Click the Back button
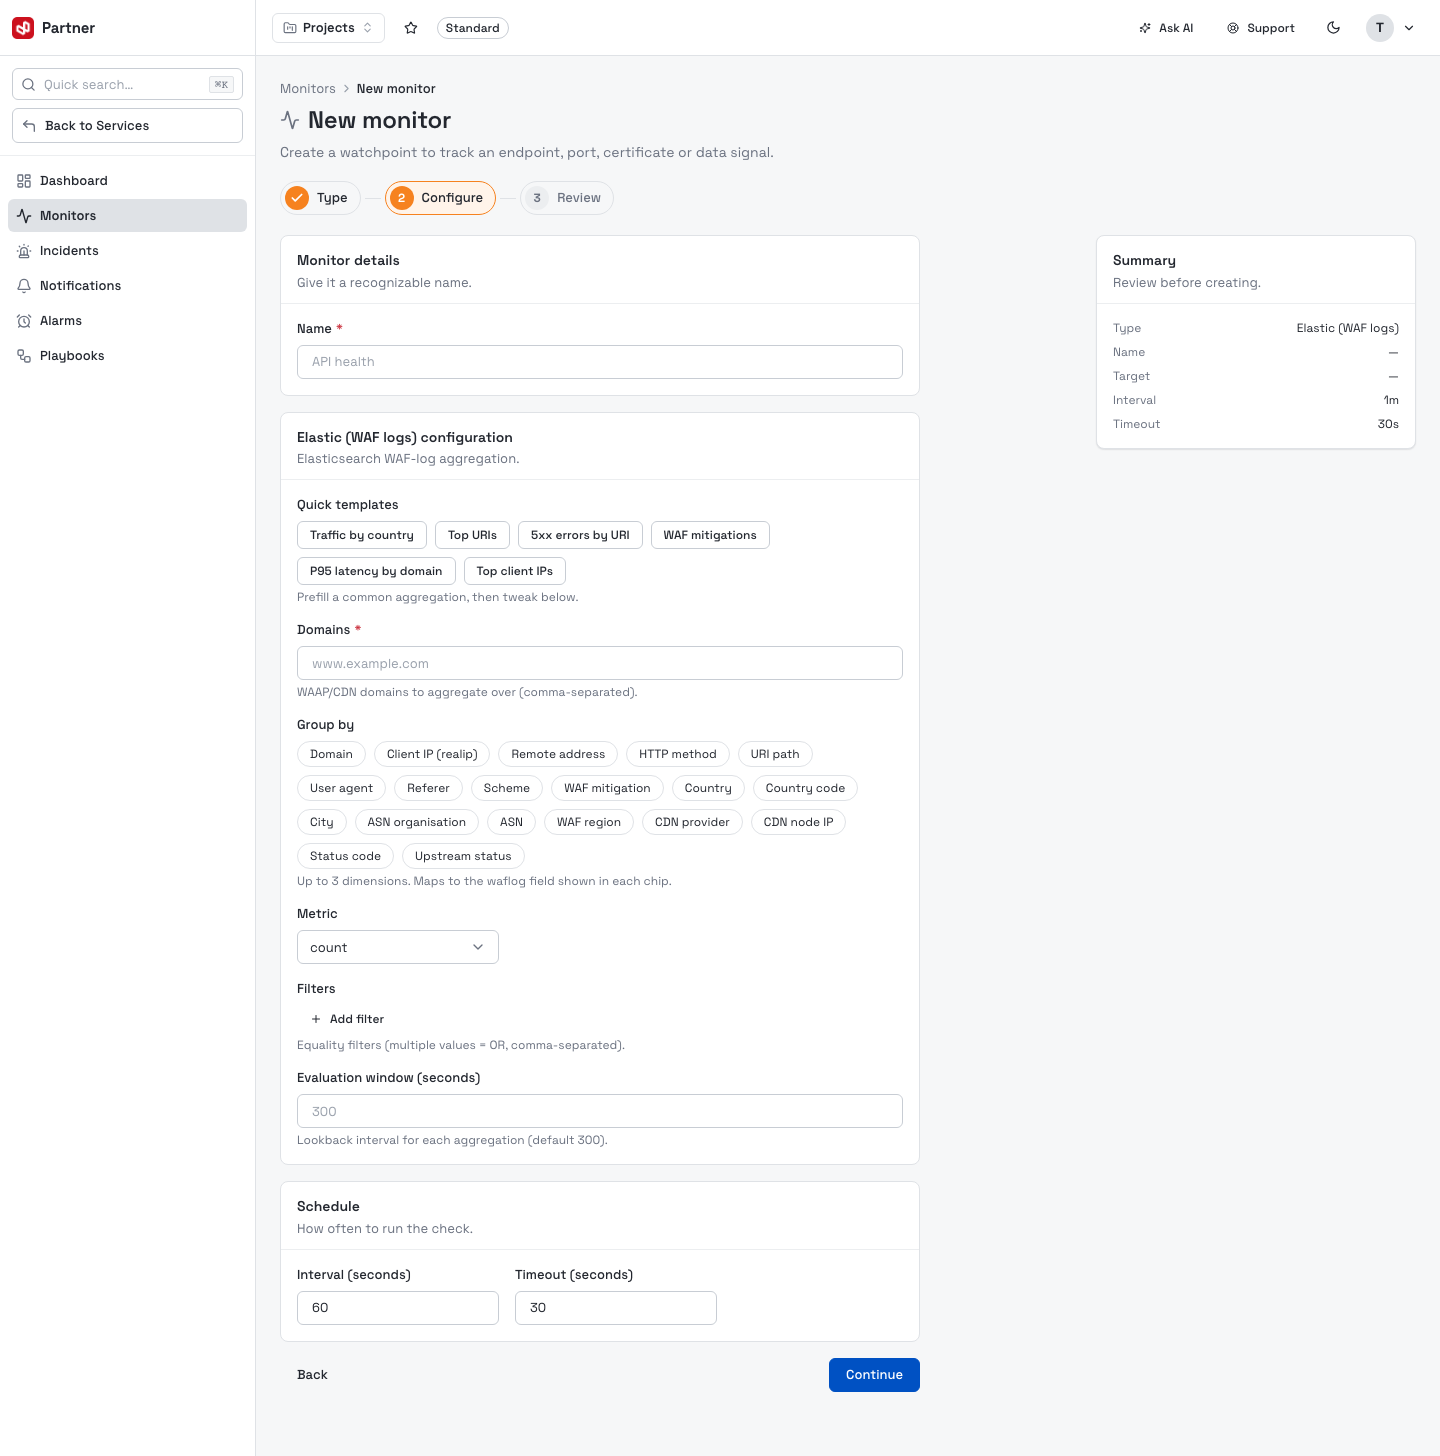This screenshot has width=1440, height=1456. pyautogui.click(x=312, y=1375)
